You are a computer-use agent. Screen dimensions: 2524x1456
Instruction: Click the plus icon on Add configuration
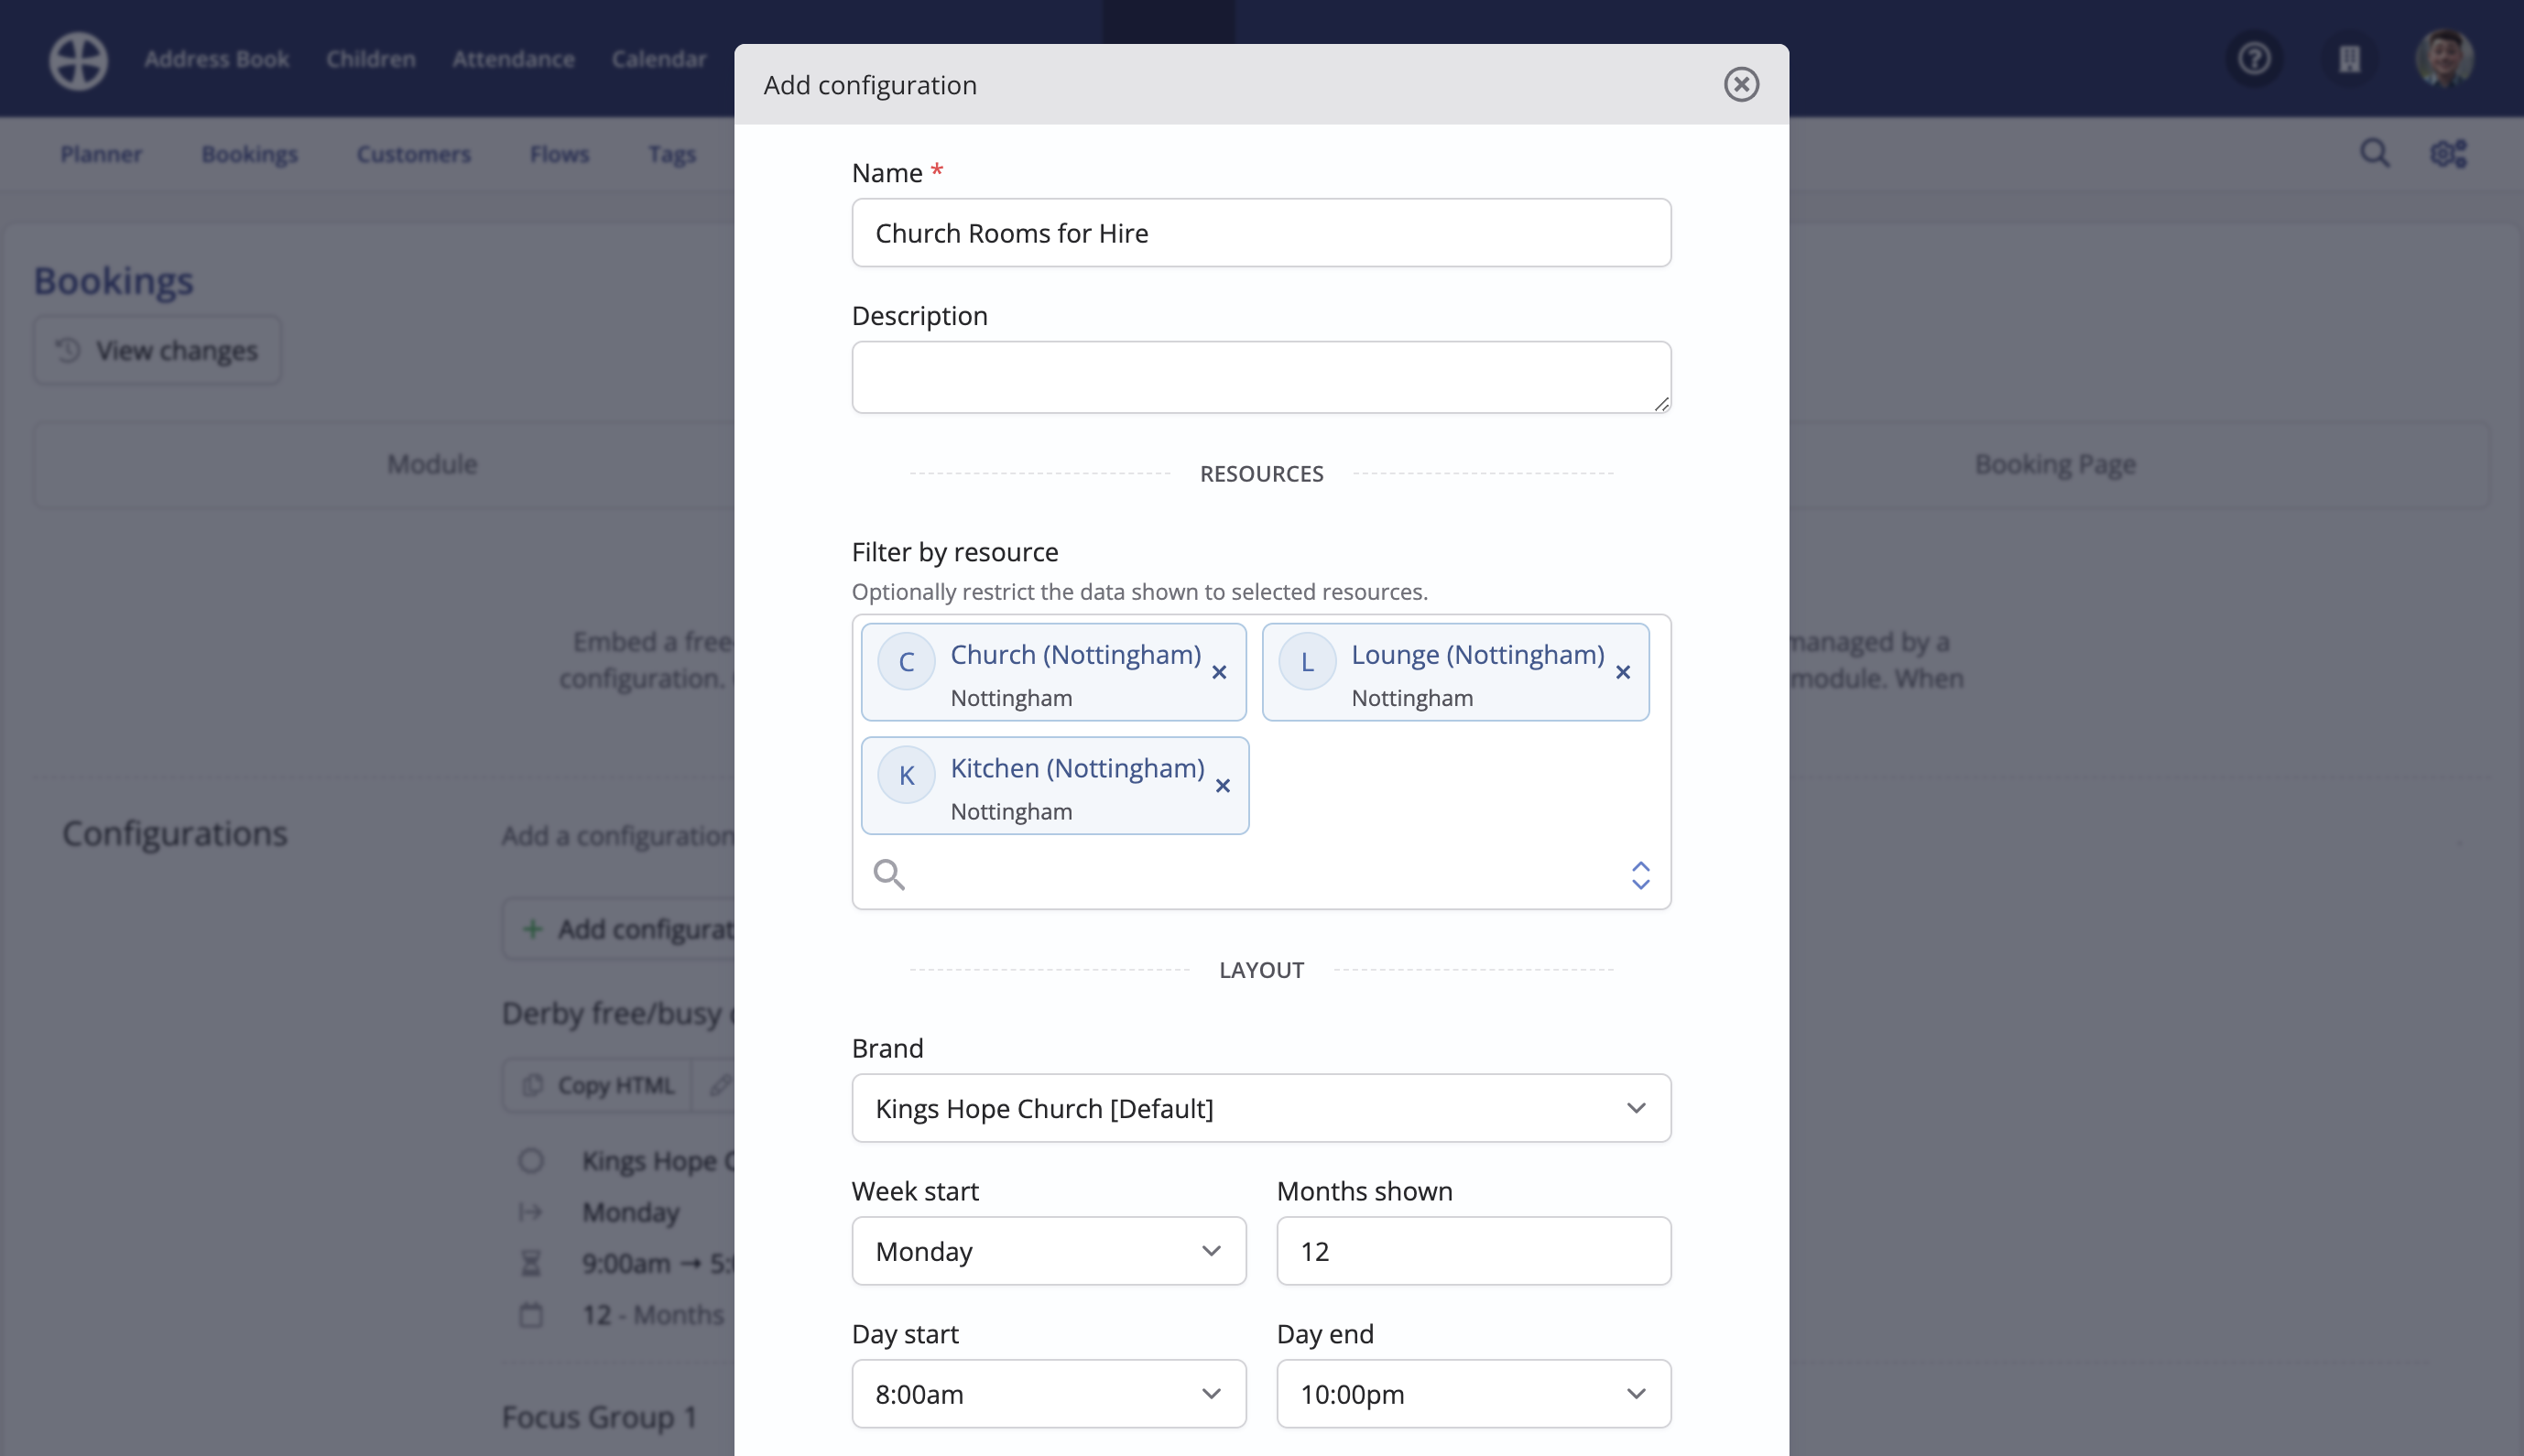click(533, 929)
